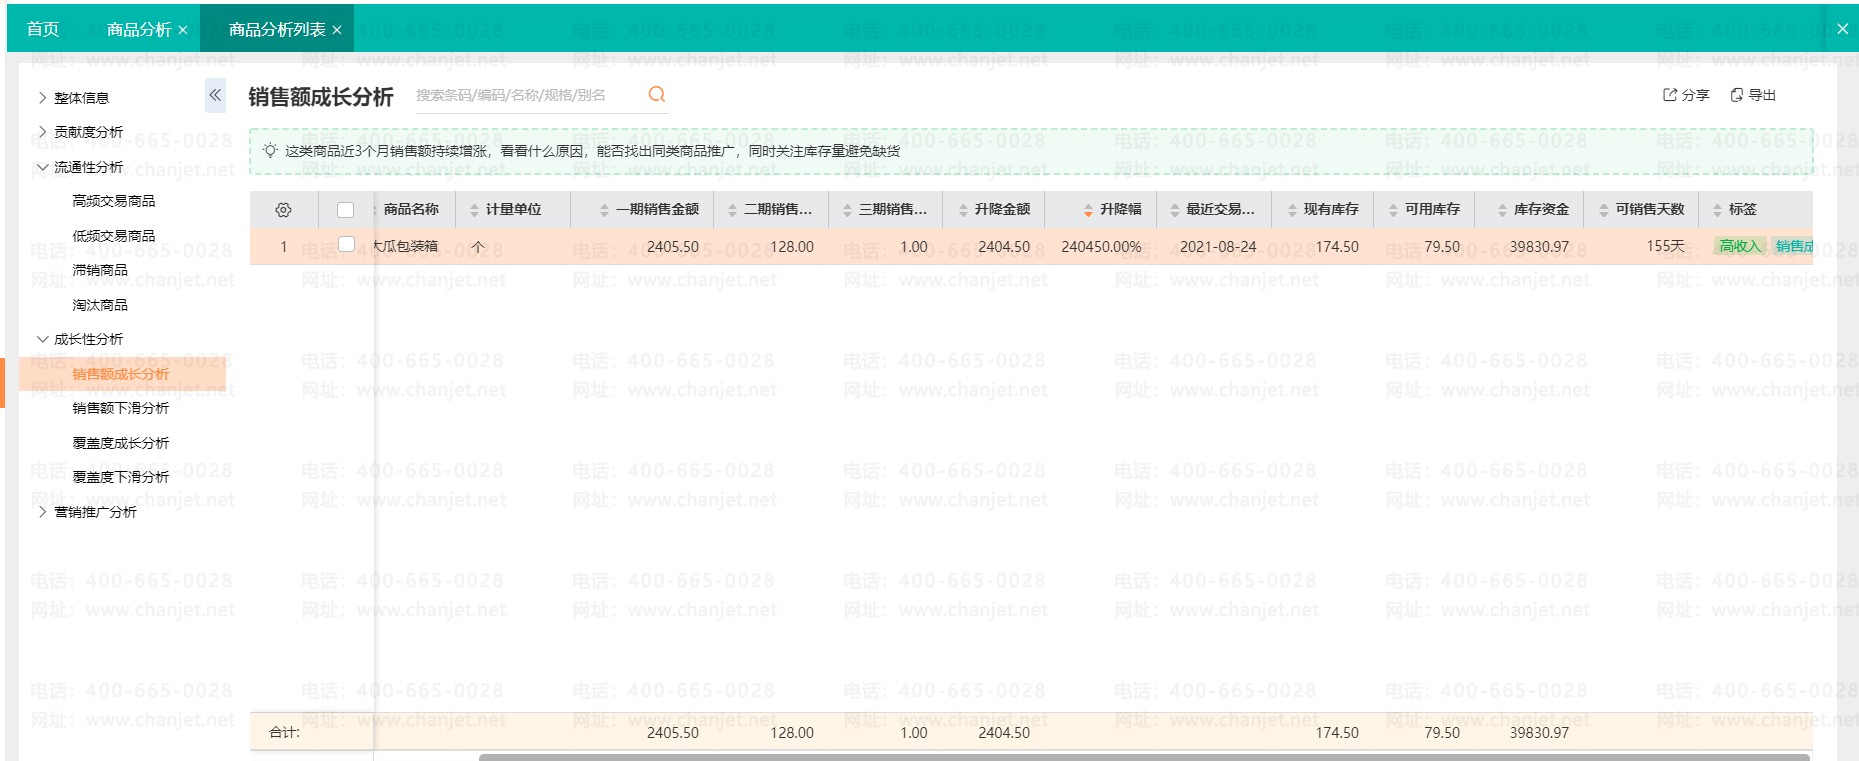Viewport: 1859px width, 761px height.
Task: Click the orange search magnifier icon
Action: tap(657, 94)
